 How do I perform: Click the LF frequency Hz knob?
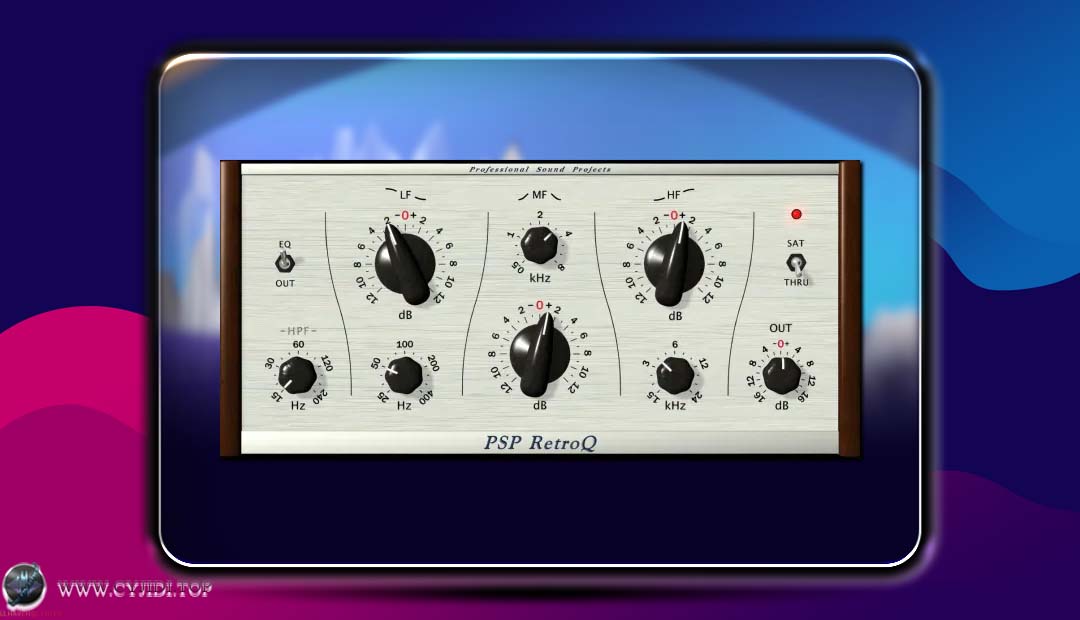[404, 375]
